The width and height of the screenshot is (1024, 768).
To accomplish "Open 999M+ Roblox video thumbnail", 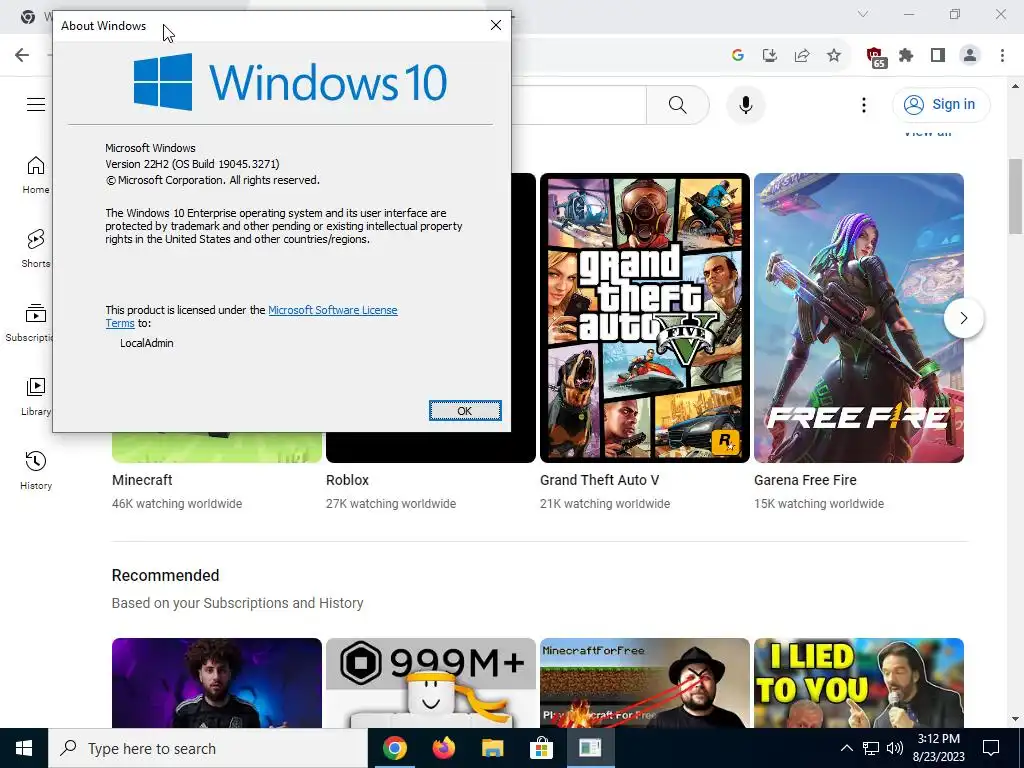I will point(431,683).
